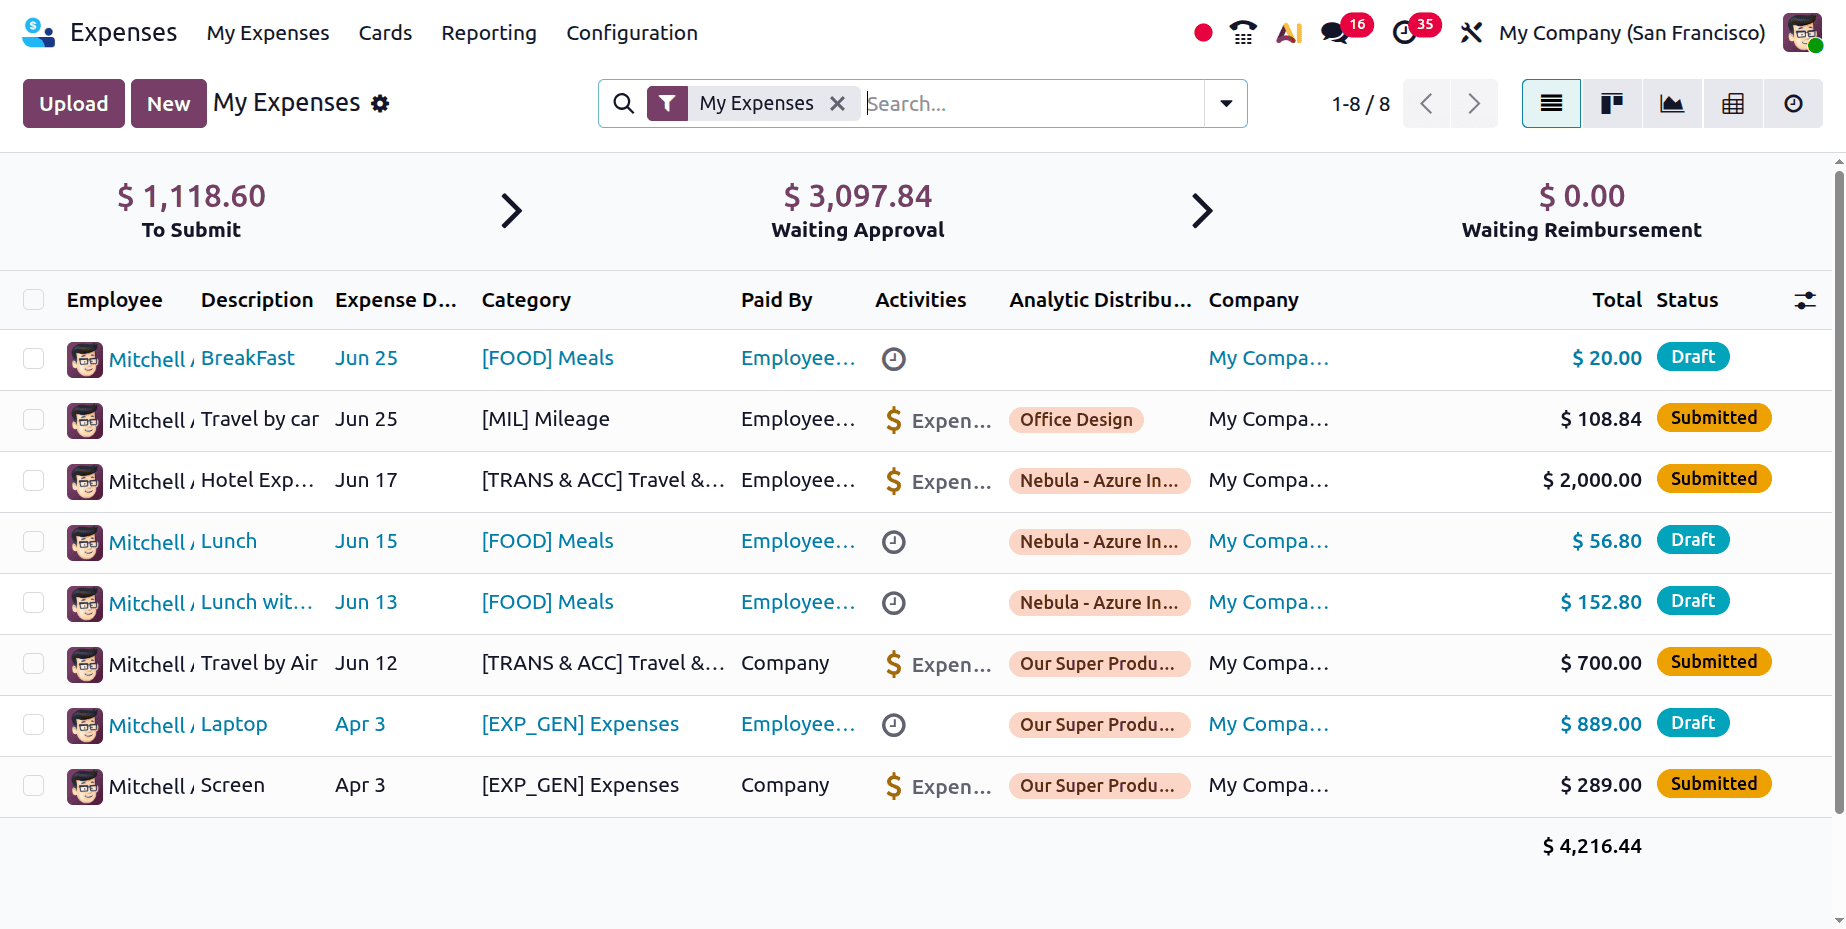The height and width of the screenshot is (929, 1846).
Task: Open the My Expenses menu
Action: pyautogui.click(x=268, y=33)
